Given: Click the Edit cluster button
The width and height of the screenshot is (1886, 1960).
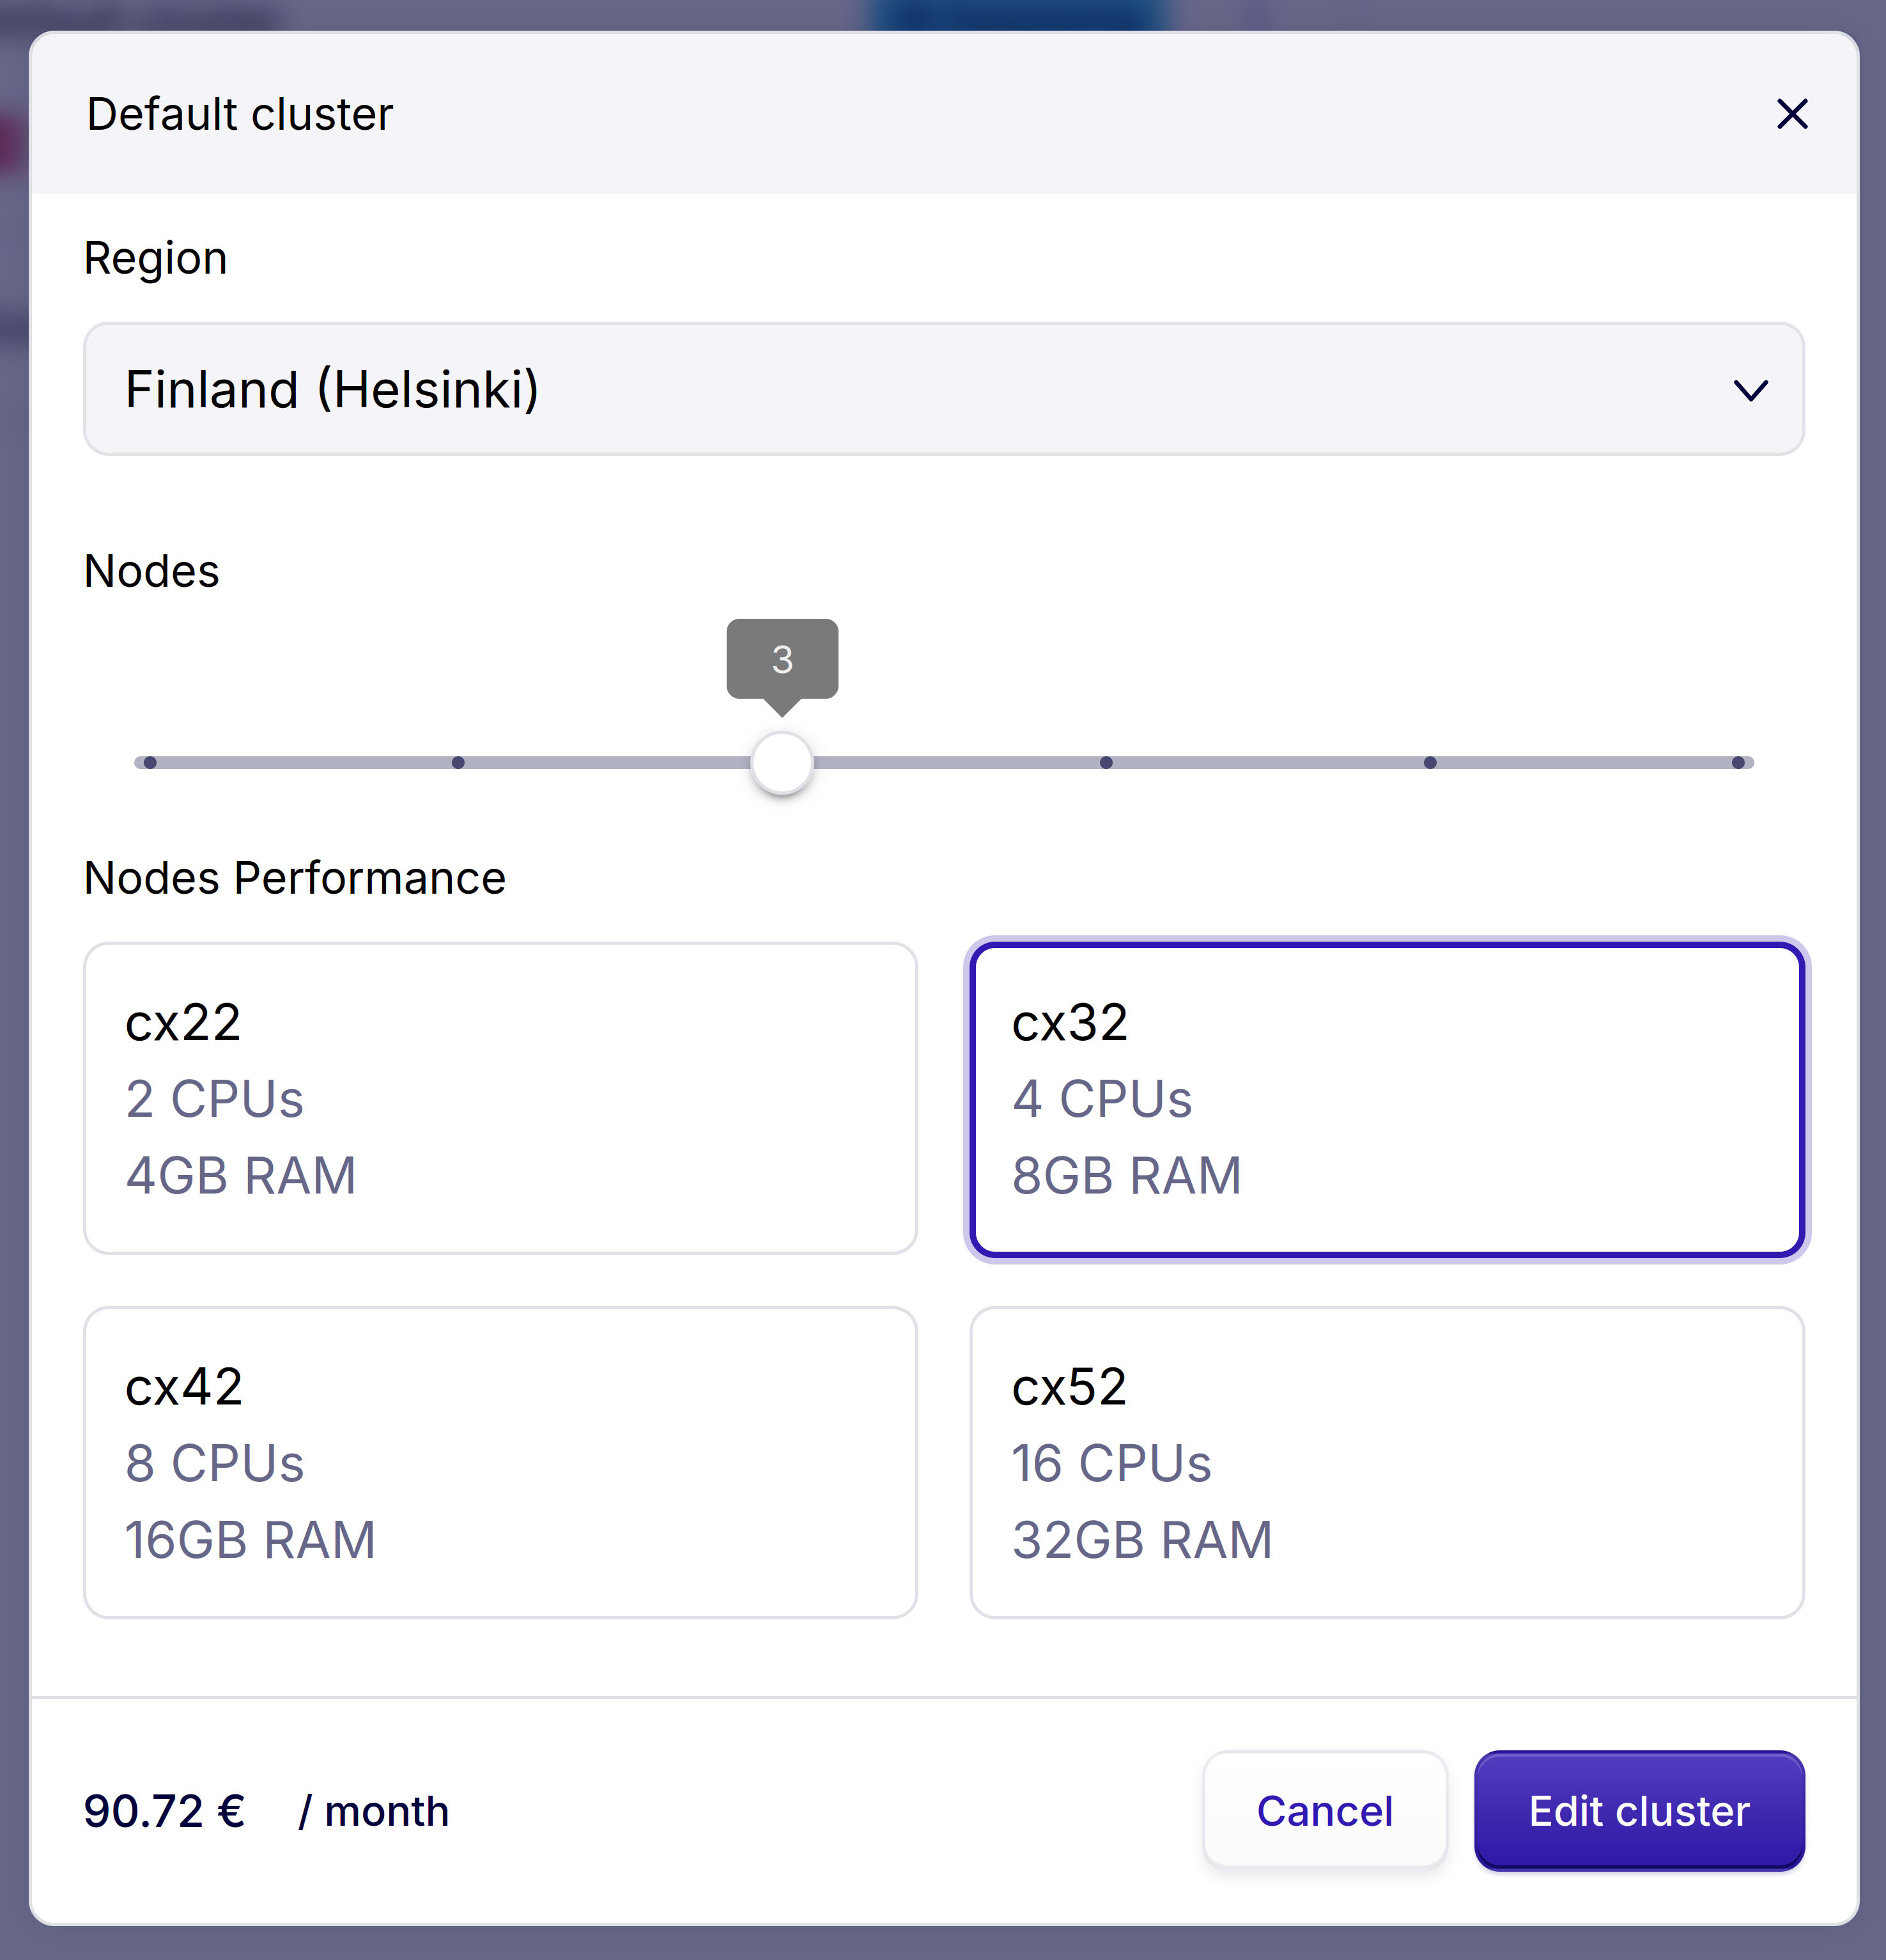Looking at the screenshot, I should point(1639,1811).
